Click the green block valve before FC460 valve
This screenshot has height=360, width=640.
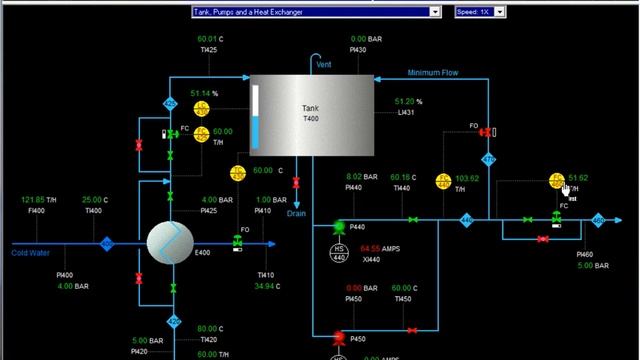[528, 220]
